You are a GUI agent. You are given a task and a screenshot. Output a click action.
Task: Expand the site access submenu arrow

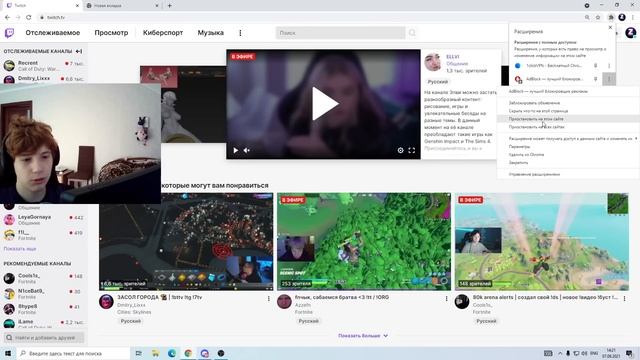pos(636,139)
